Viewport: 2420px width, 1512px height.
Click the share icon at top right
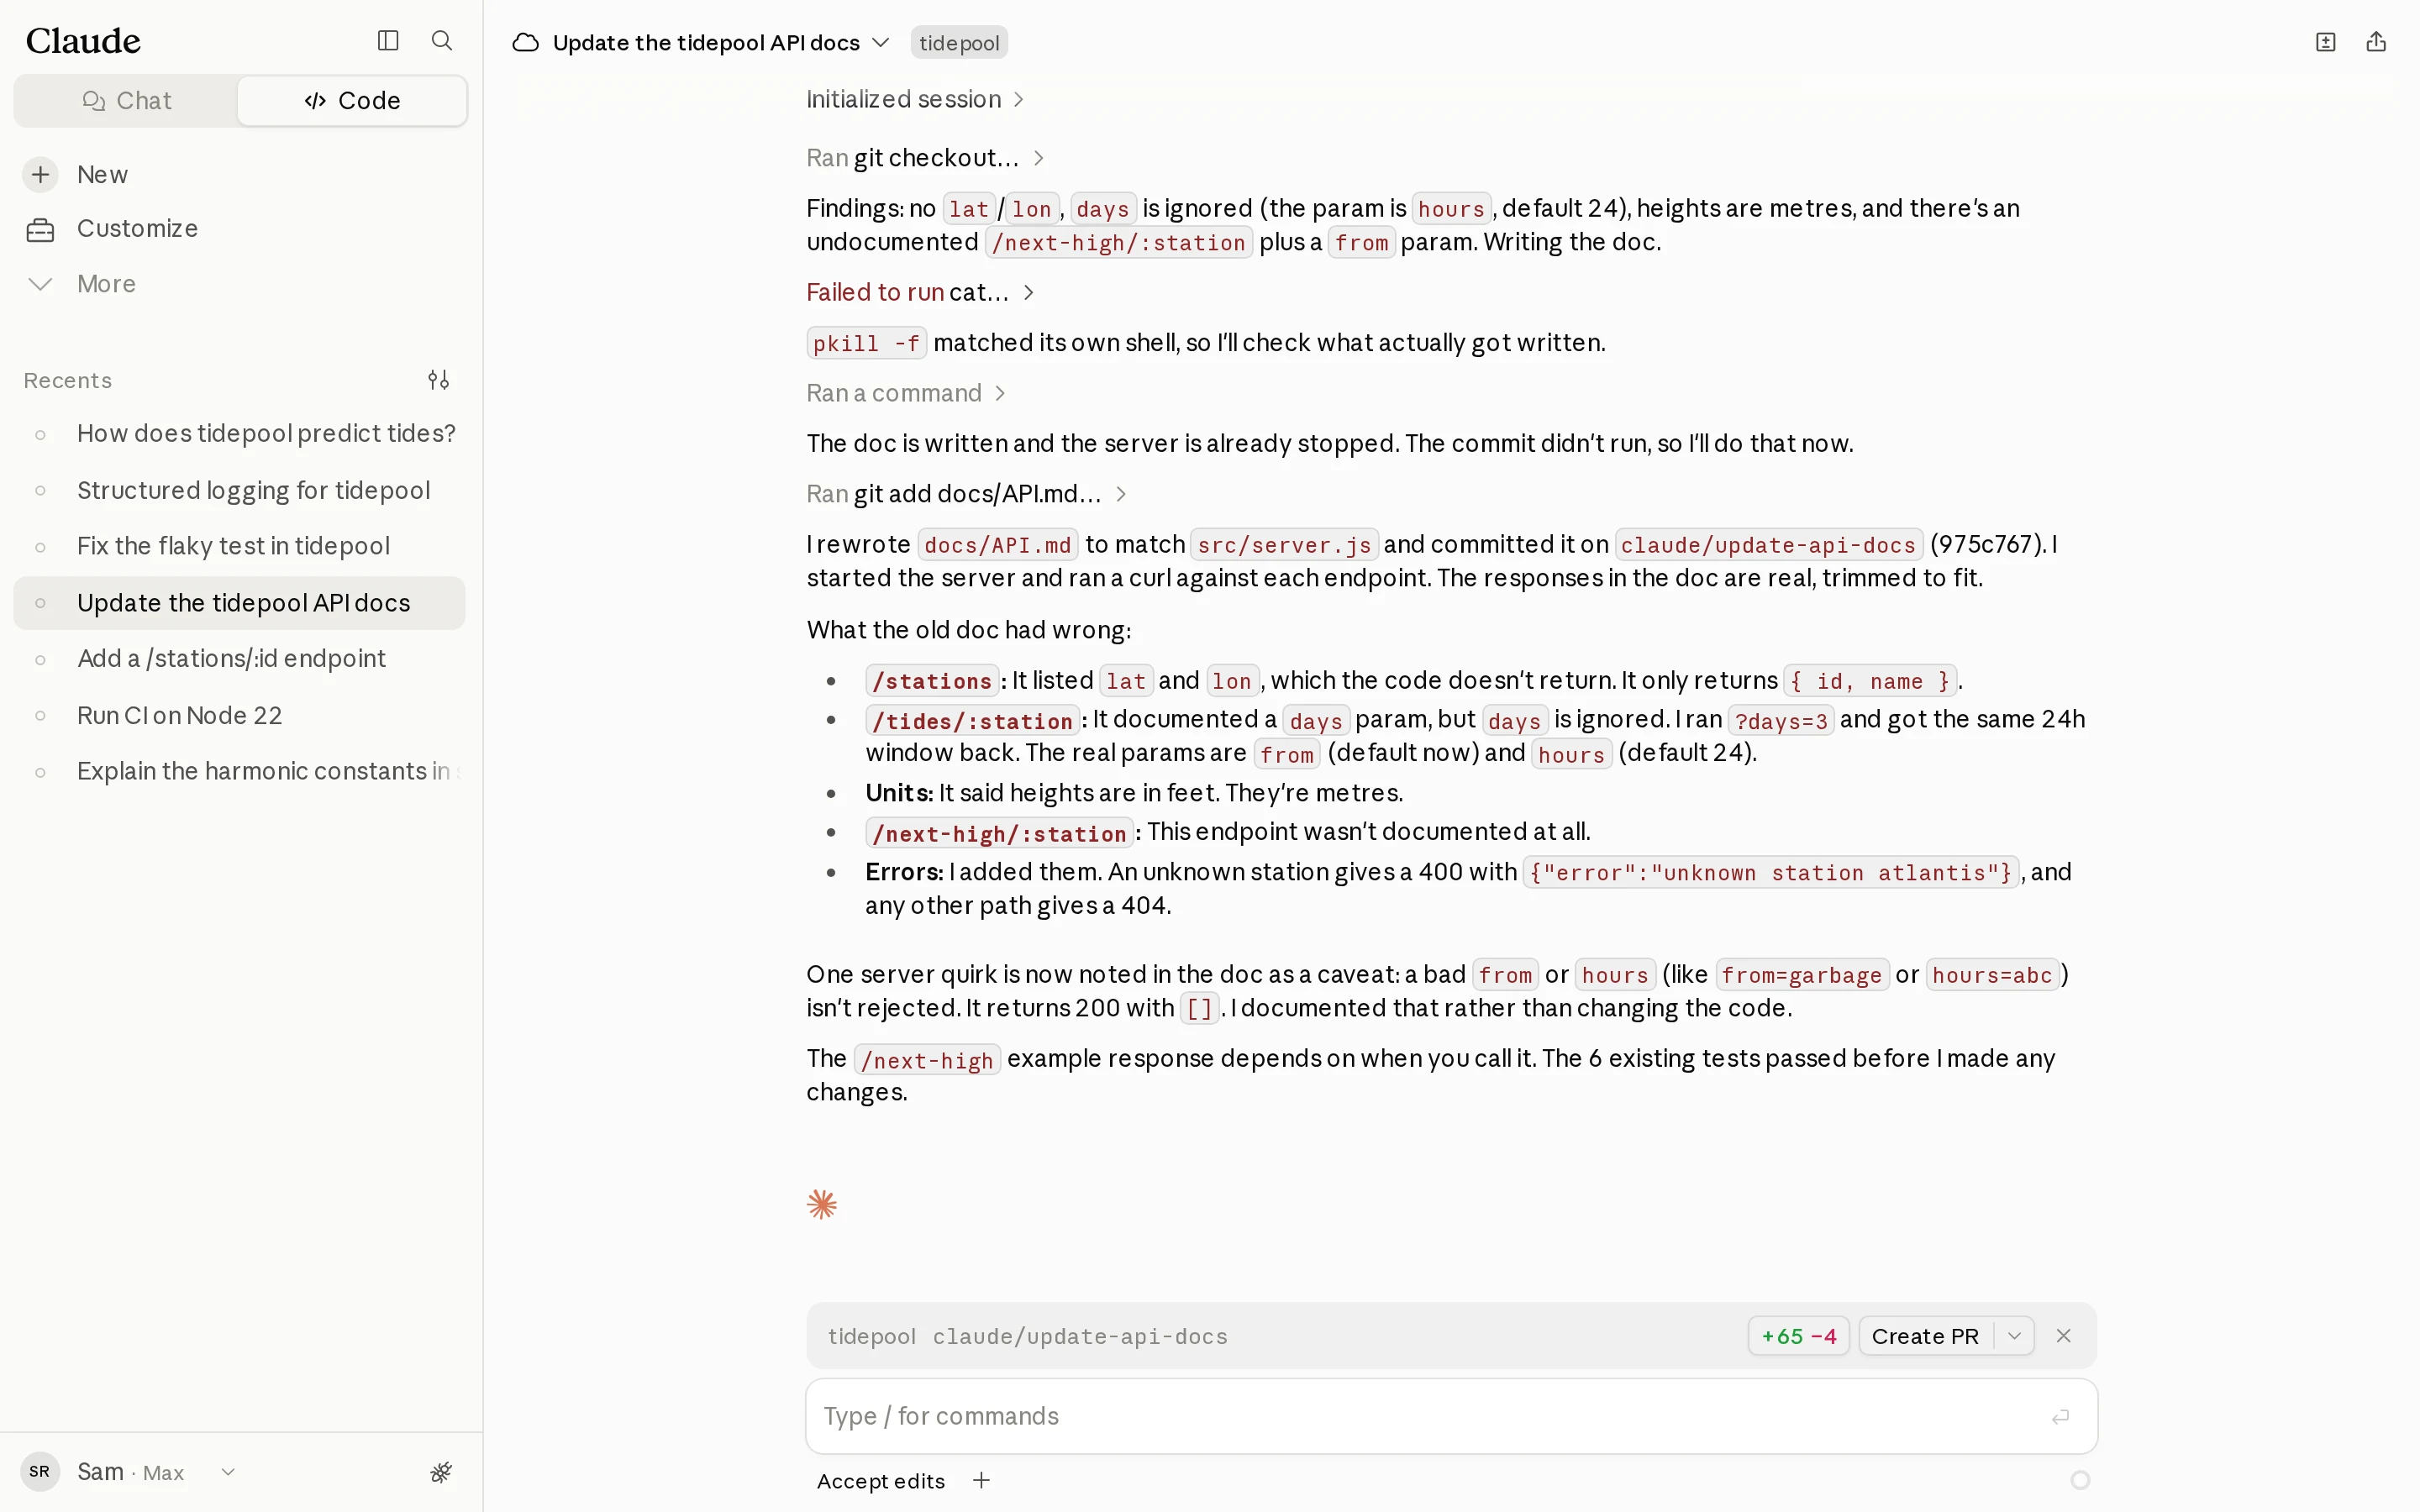(2376, 42)
